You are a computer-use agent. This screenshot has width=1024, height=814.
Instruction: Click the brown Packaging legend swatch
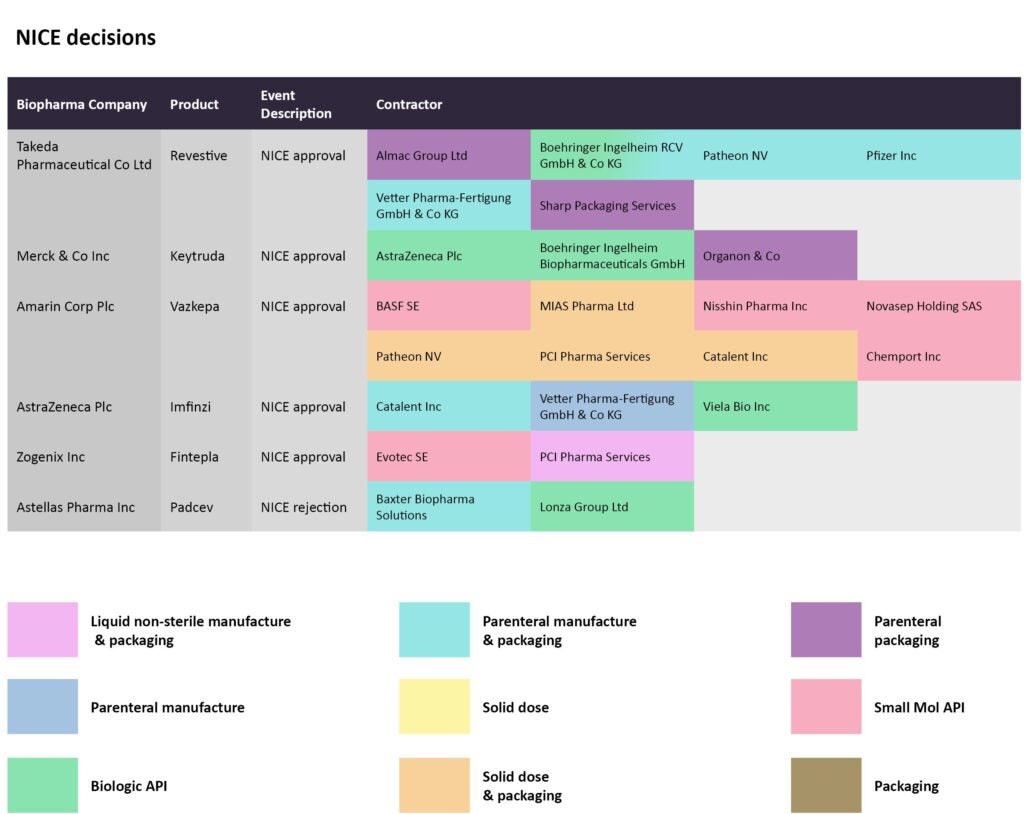point(825,785)
